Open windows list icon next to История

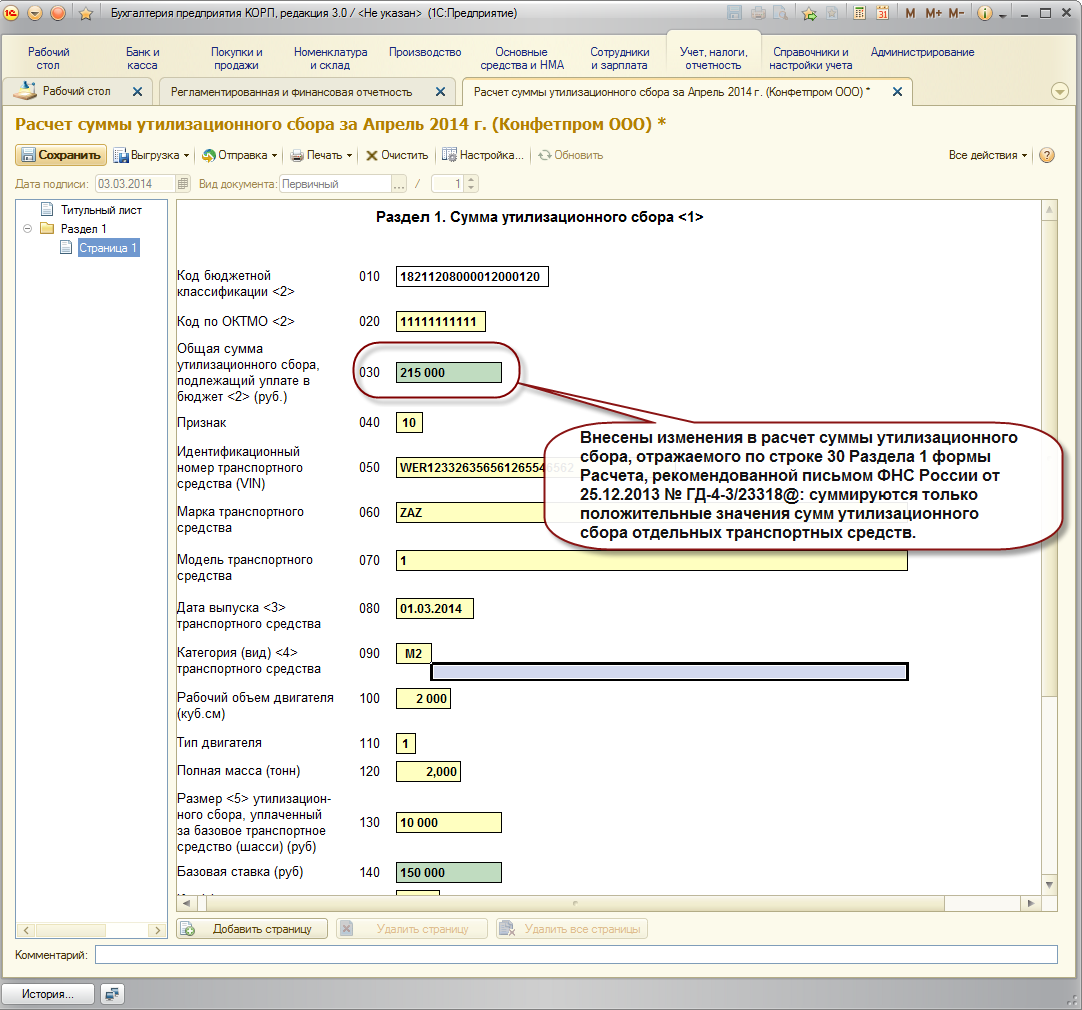point(112,994)
